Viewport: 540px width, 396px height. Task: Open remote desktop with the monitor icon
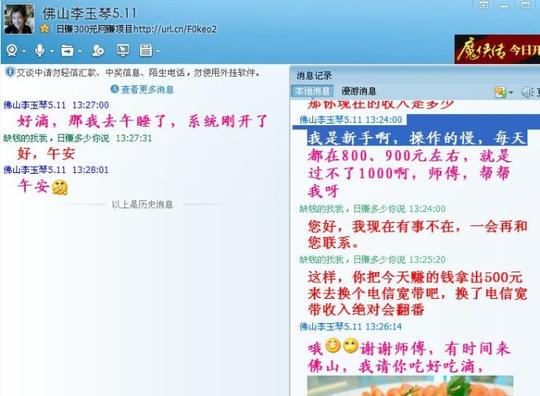[x=123, y=50]
